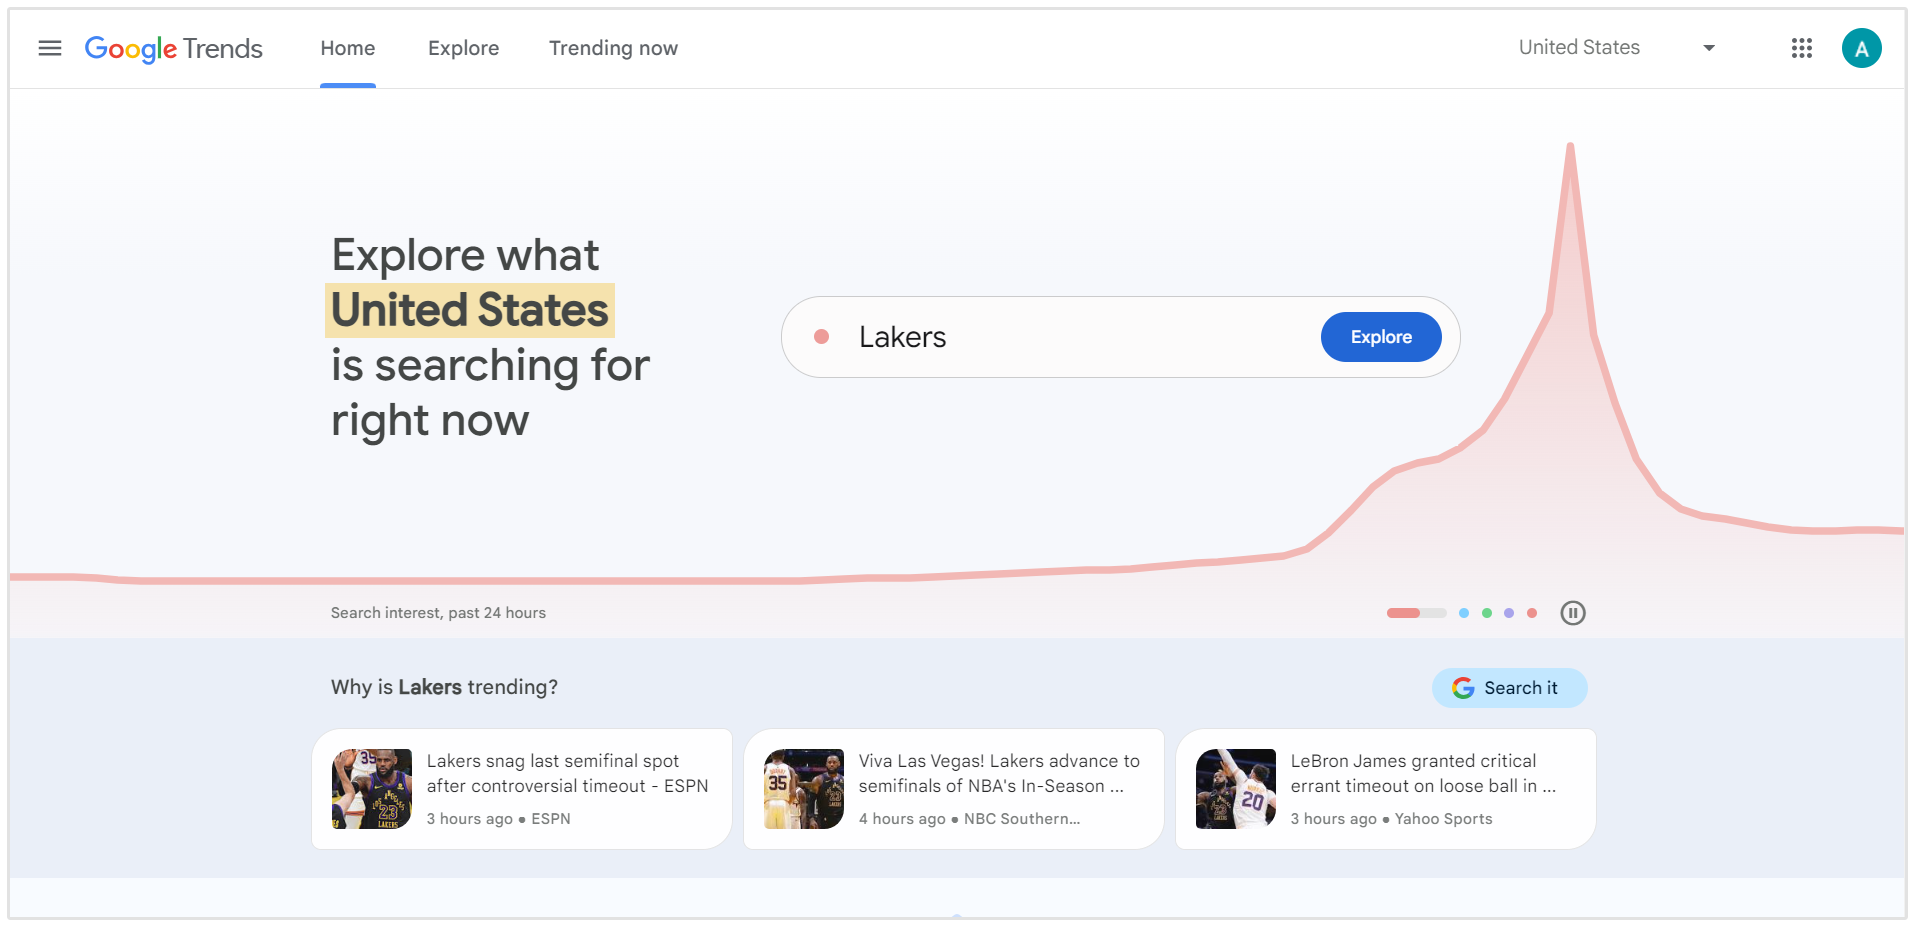Open the Trending now section
This screenshot has width=1915, height=927.
pyautogui.click(x=612, y=47)
